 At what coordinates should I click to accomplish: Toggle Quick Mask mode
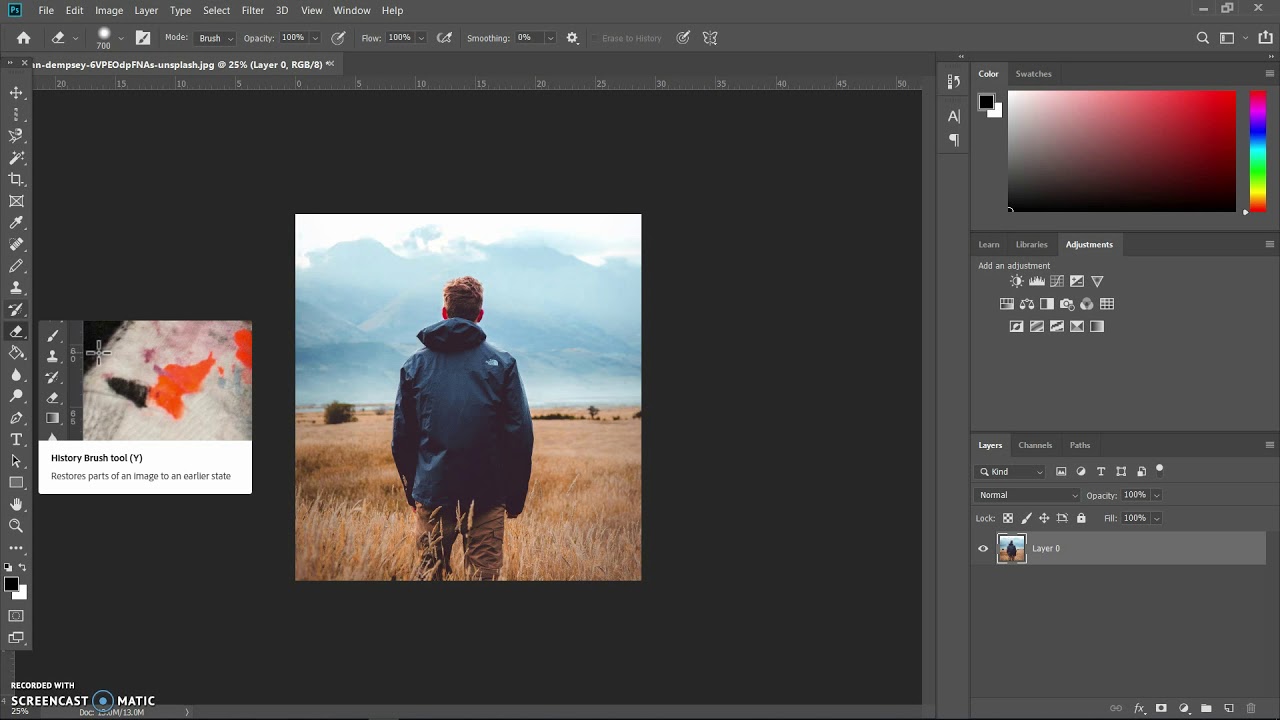[x=16, y=616]
